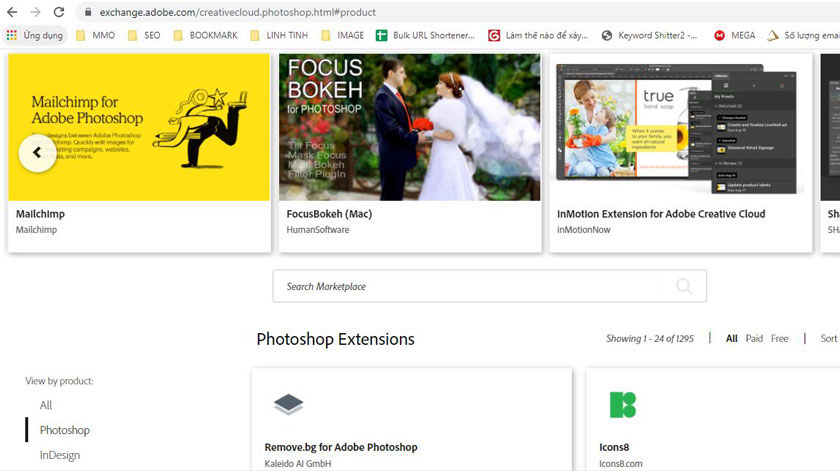Click the Remove.bg layers icon
This screenshot has height=471, width=840.
coord(288,404)
